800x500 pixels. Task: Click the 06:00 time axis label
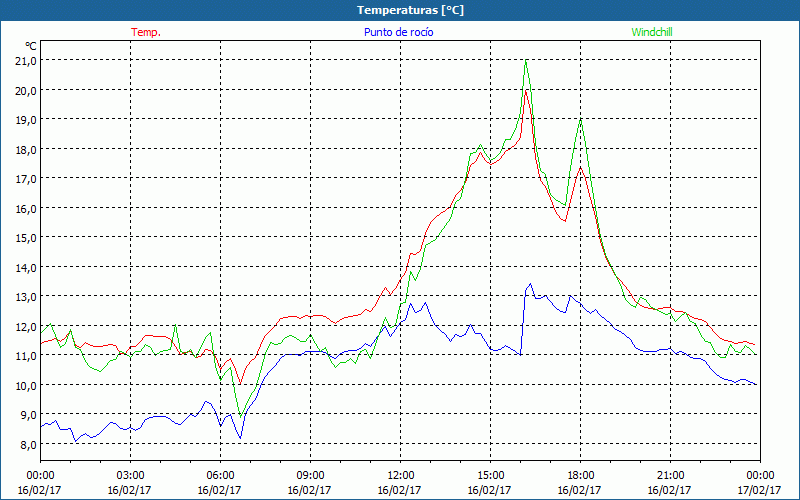point(220,475)
